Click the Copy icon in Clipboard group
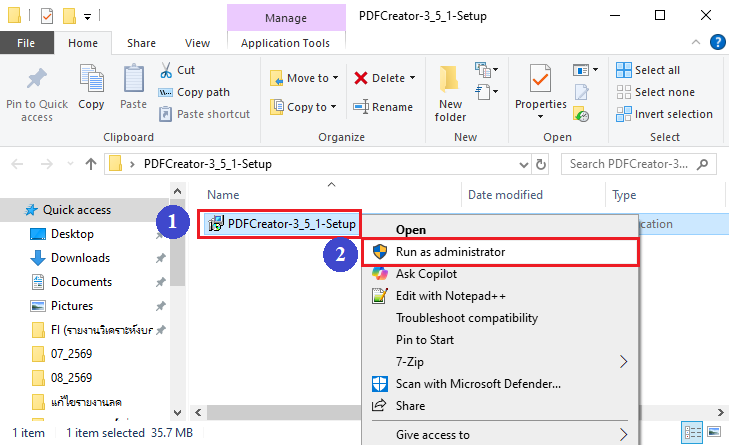The height and width of the screenshot is (445, 729). (91, 78)
